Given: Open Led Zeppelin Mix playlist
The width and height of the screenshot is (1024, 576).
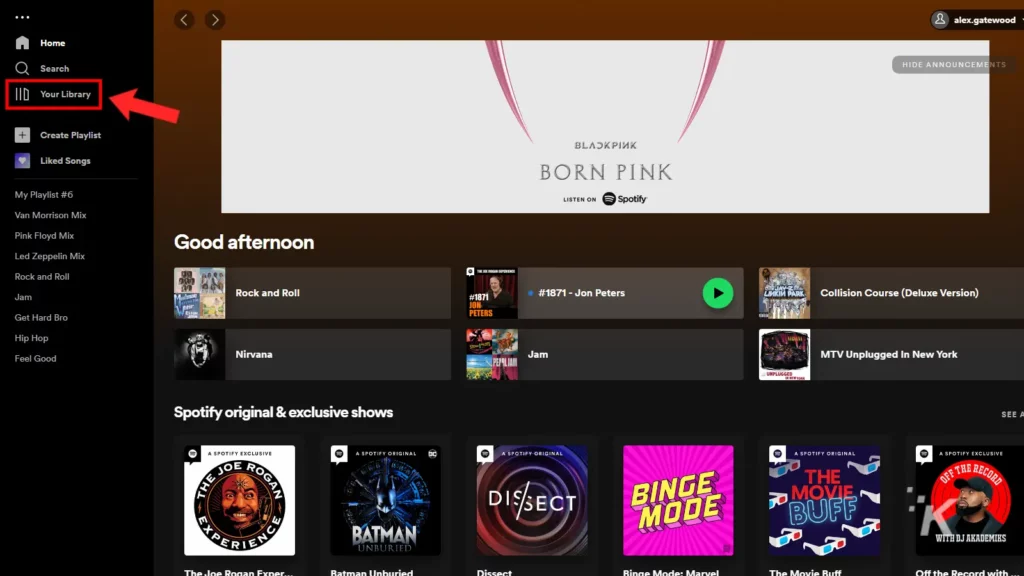Looking at the screenshot, I should point(50,256).
